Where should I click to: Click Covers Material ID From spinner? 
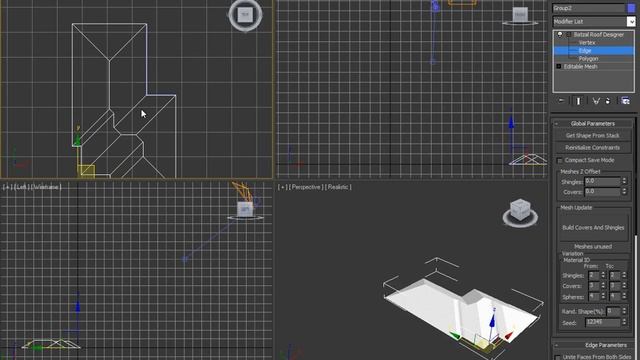[603, 286]
